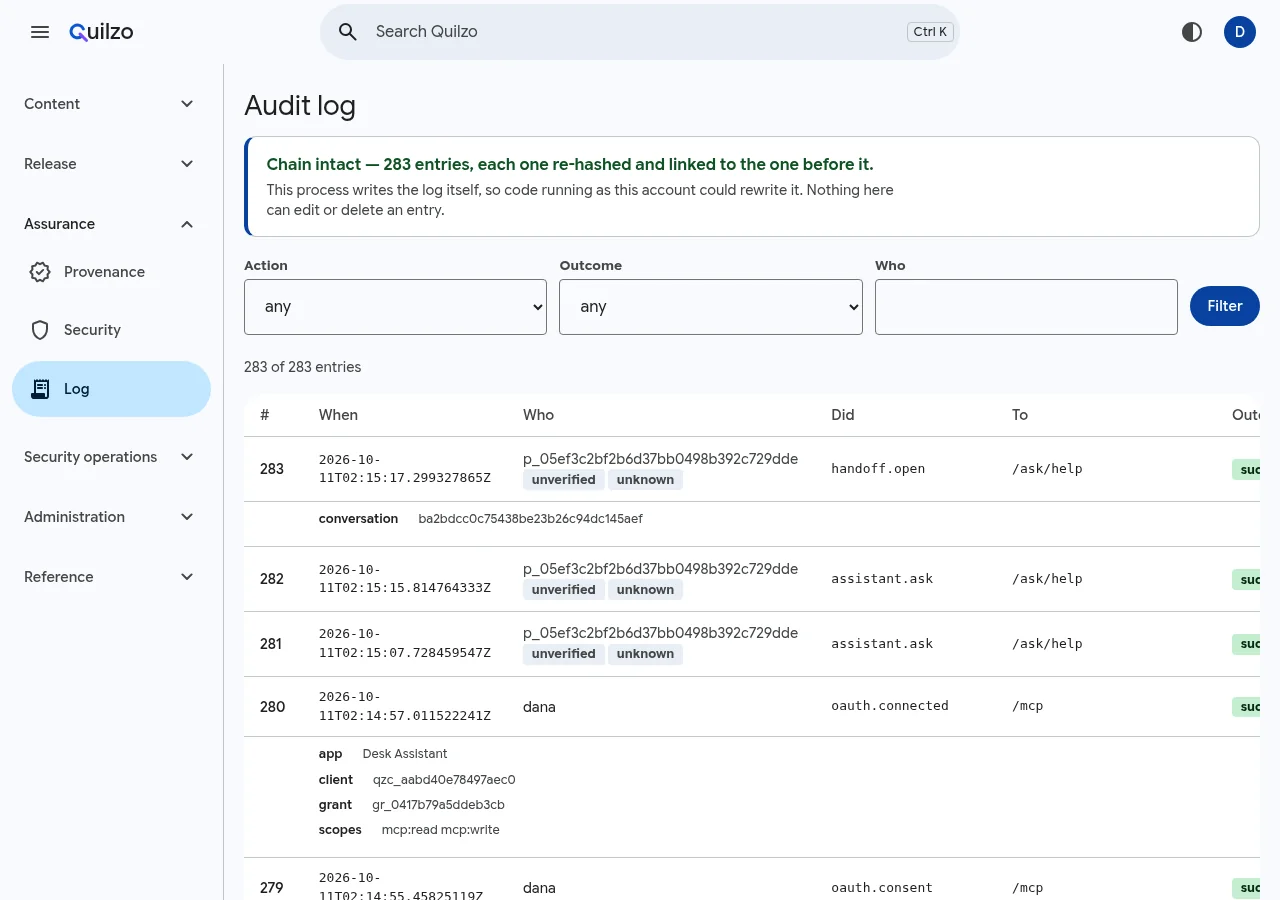1280x900 pixels.
Task: Click the mcp:read mcp:write scopes value
Action: [x=441, y=830]
